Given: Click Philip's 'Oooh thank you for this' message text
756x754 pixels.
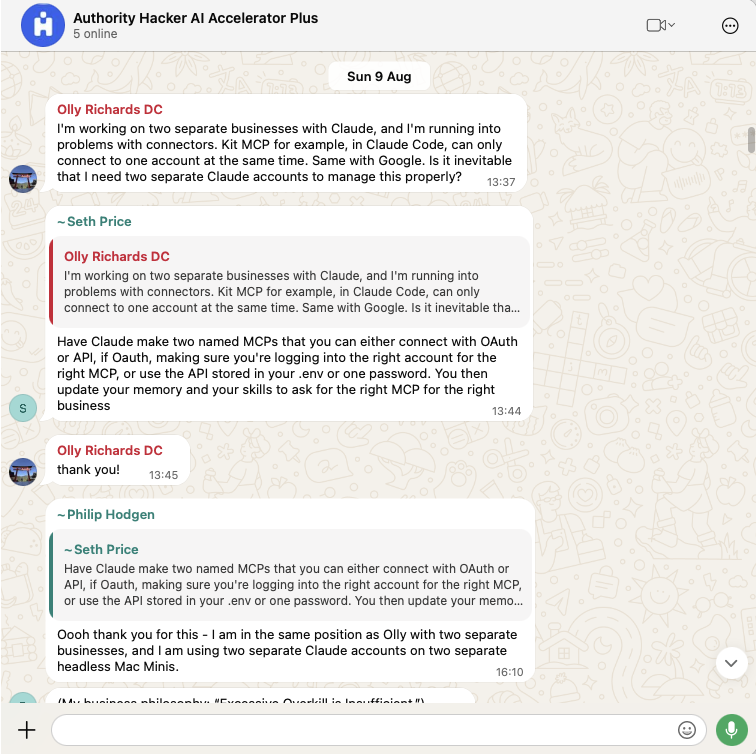Looking at the screenshot, I should (287, 650).
